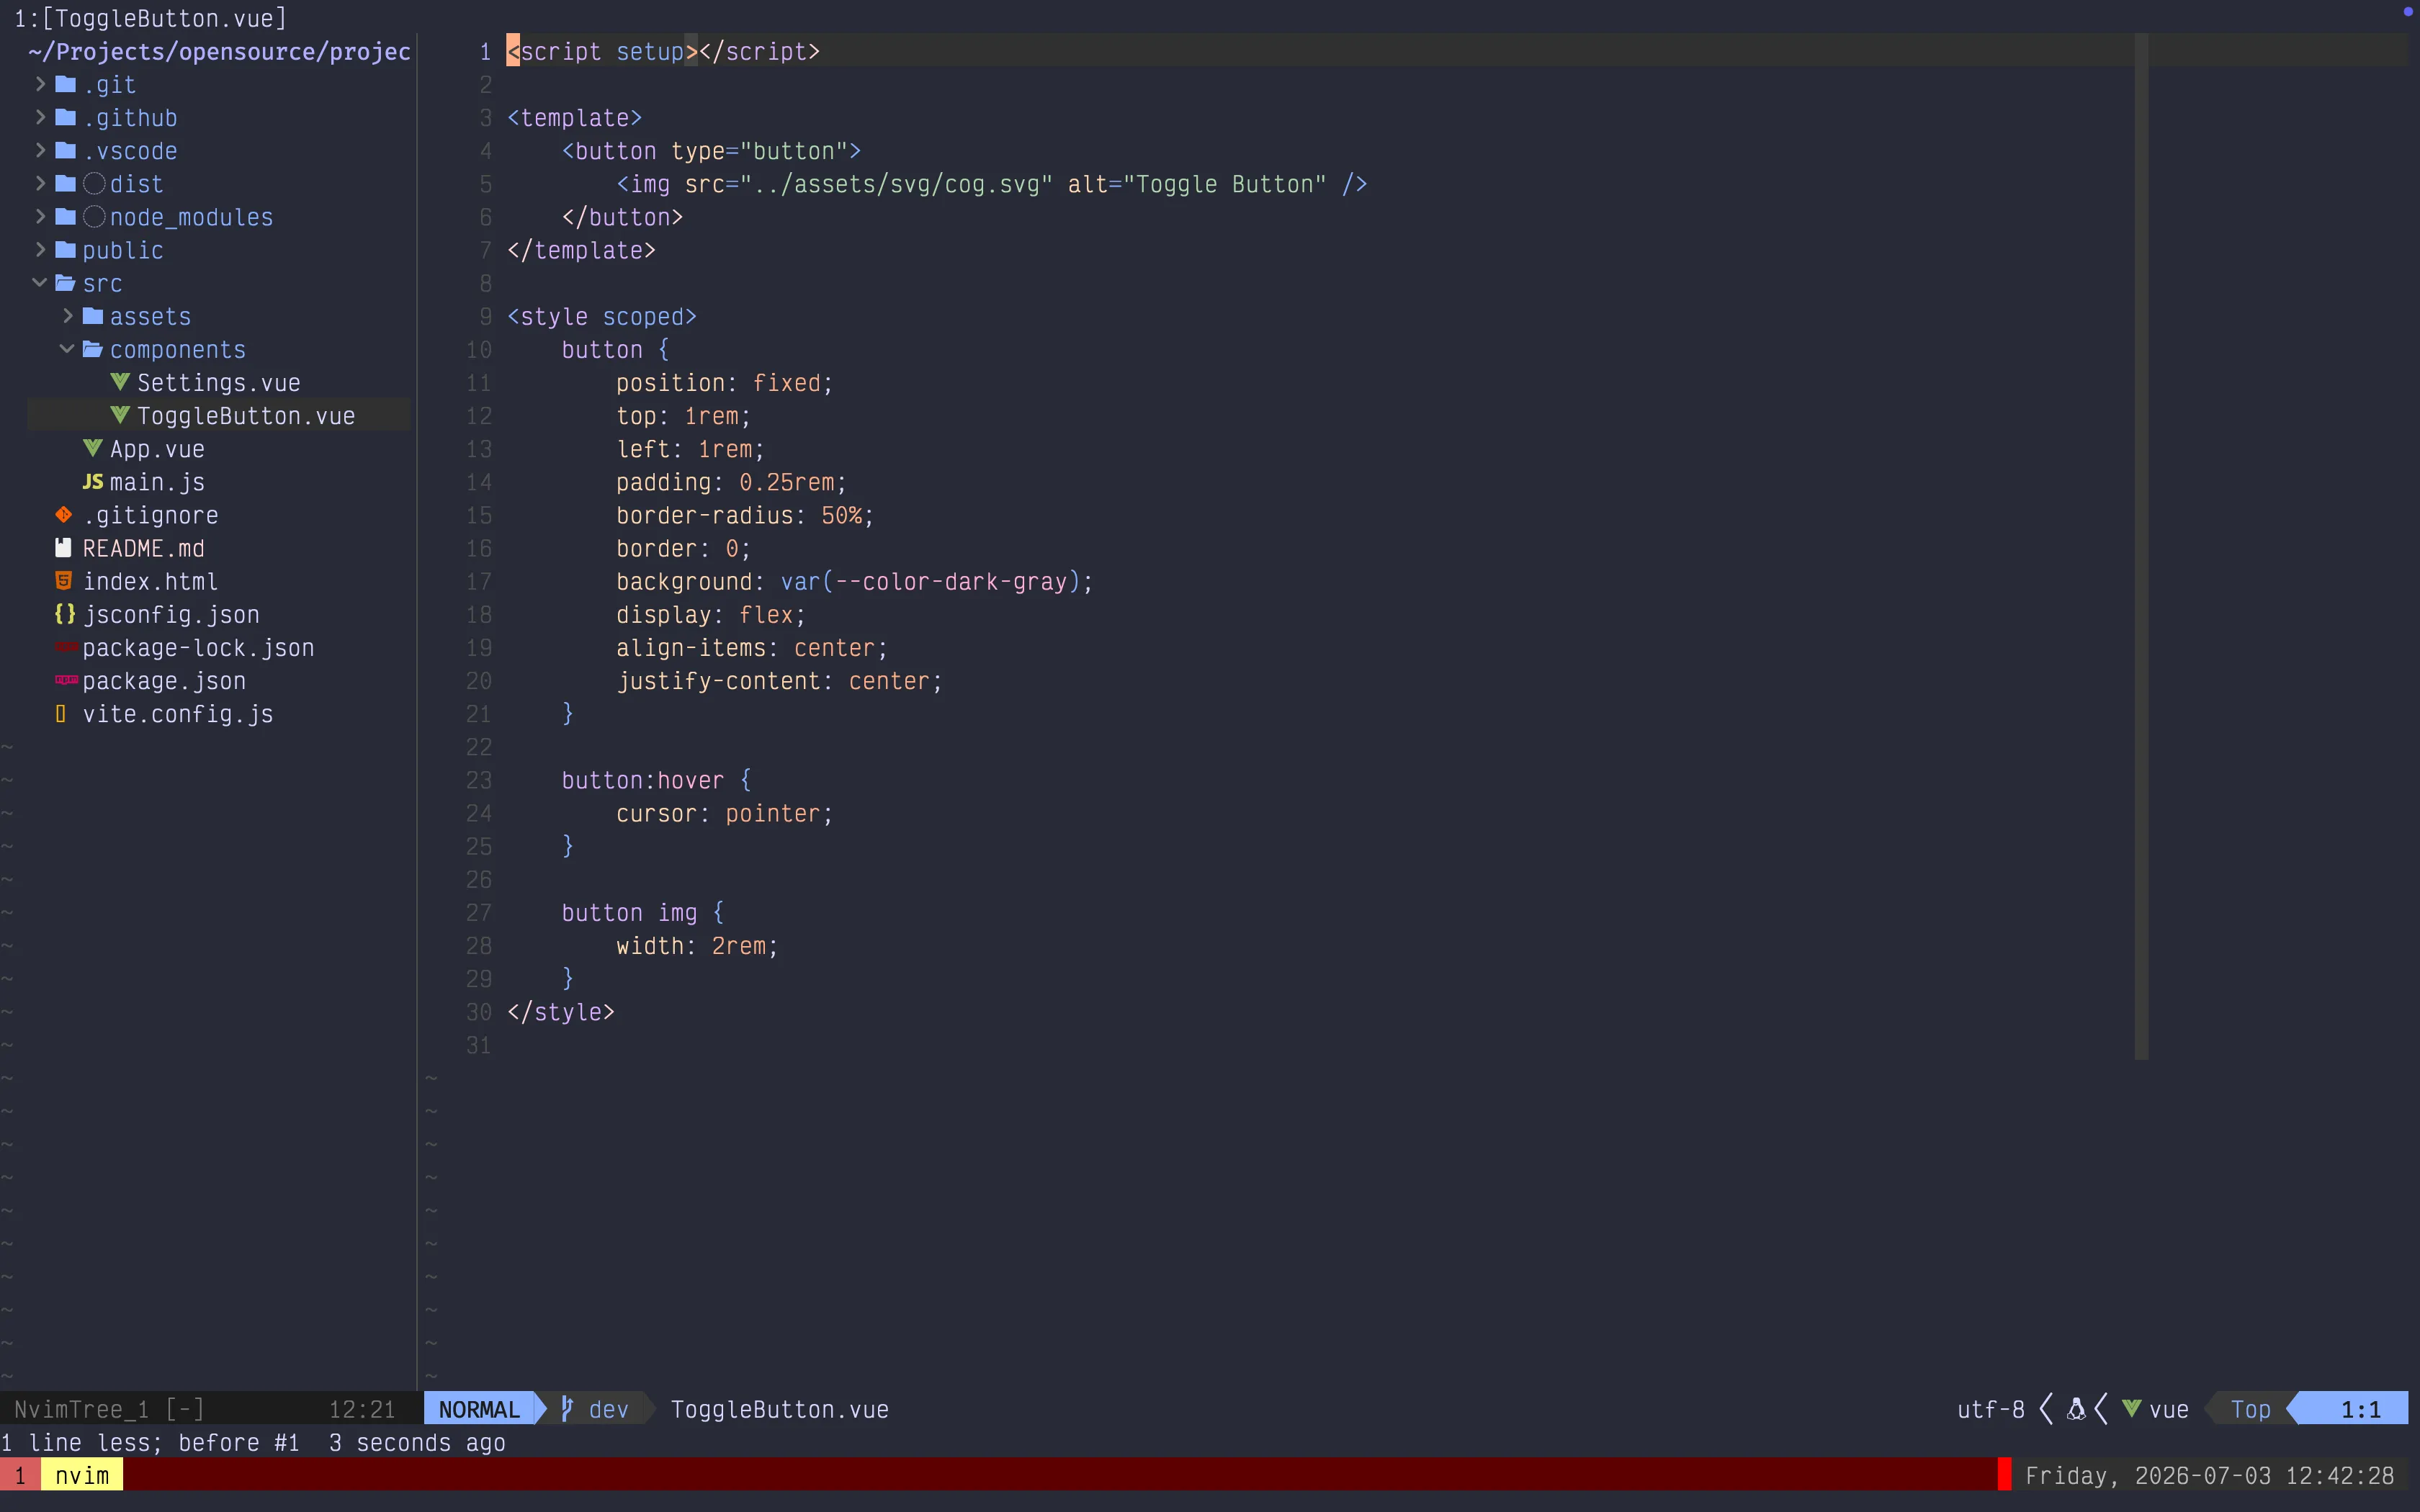Click the open src folder icon

66,283
